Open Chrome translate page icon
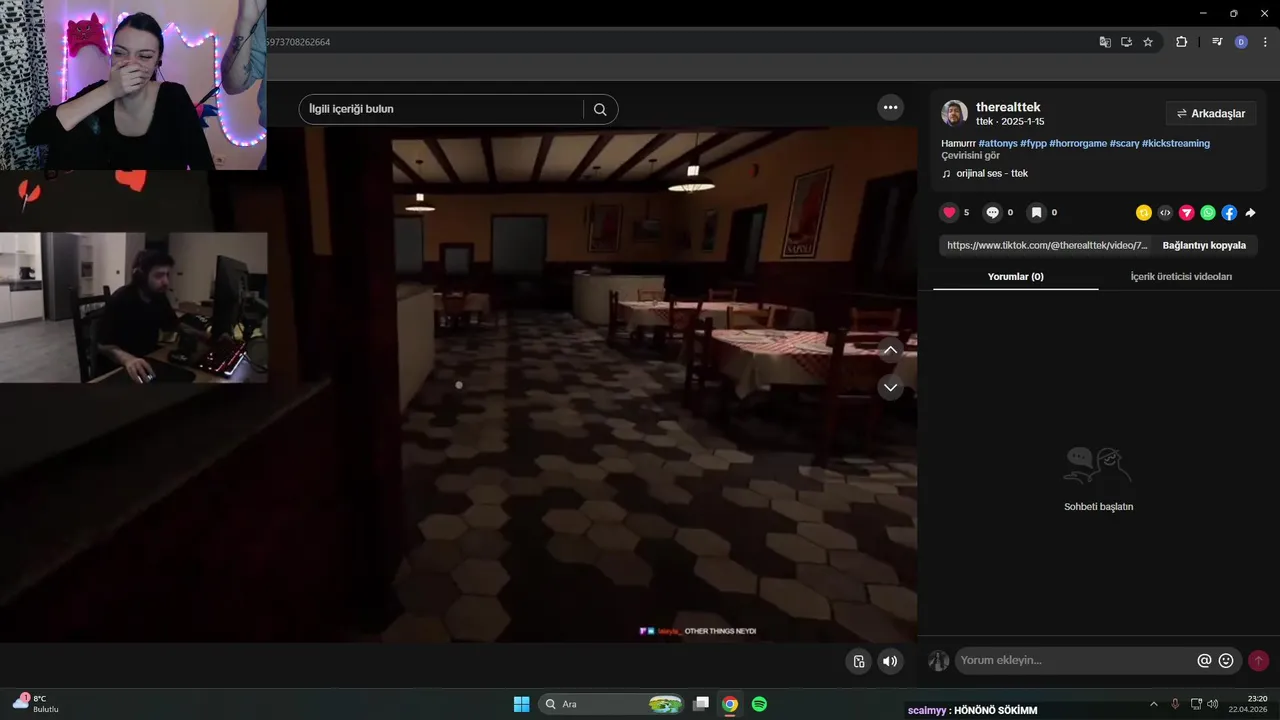The width and height of the screenshot is (1280, 720). (1105, 42)
